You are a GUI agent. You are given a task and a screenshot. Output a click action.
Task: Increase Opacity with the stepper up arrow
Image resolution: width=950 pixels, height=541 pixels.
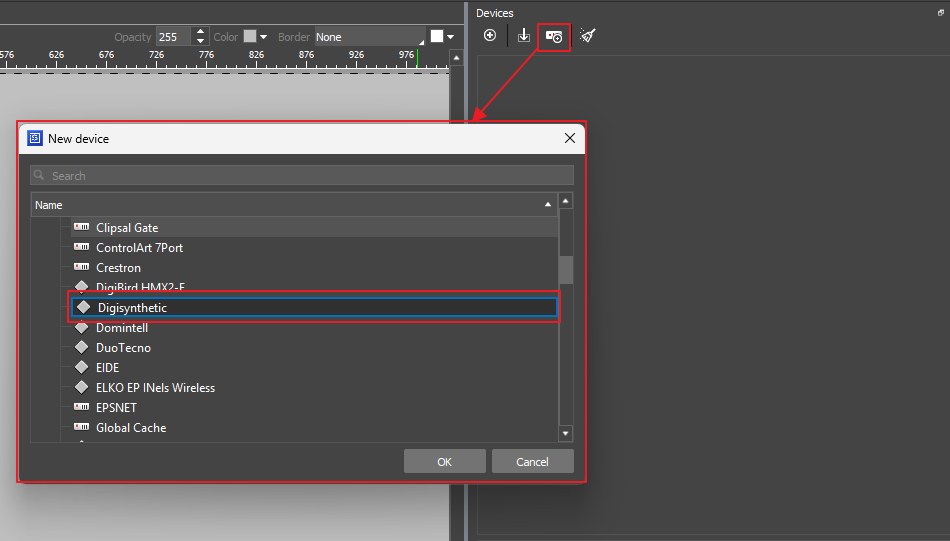pos(201,32)
